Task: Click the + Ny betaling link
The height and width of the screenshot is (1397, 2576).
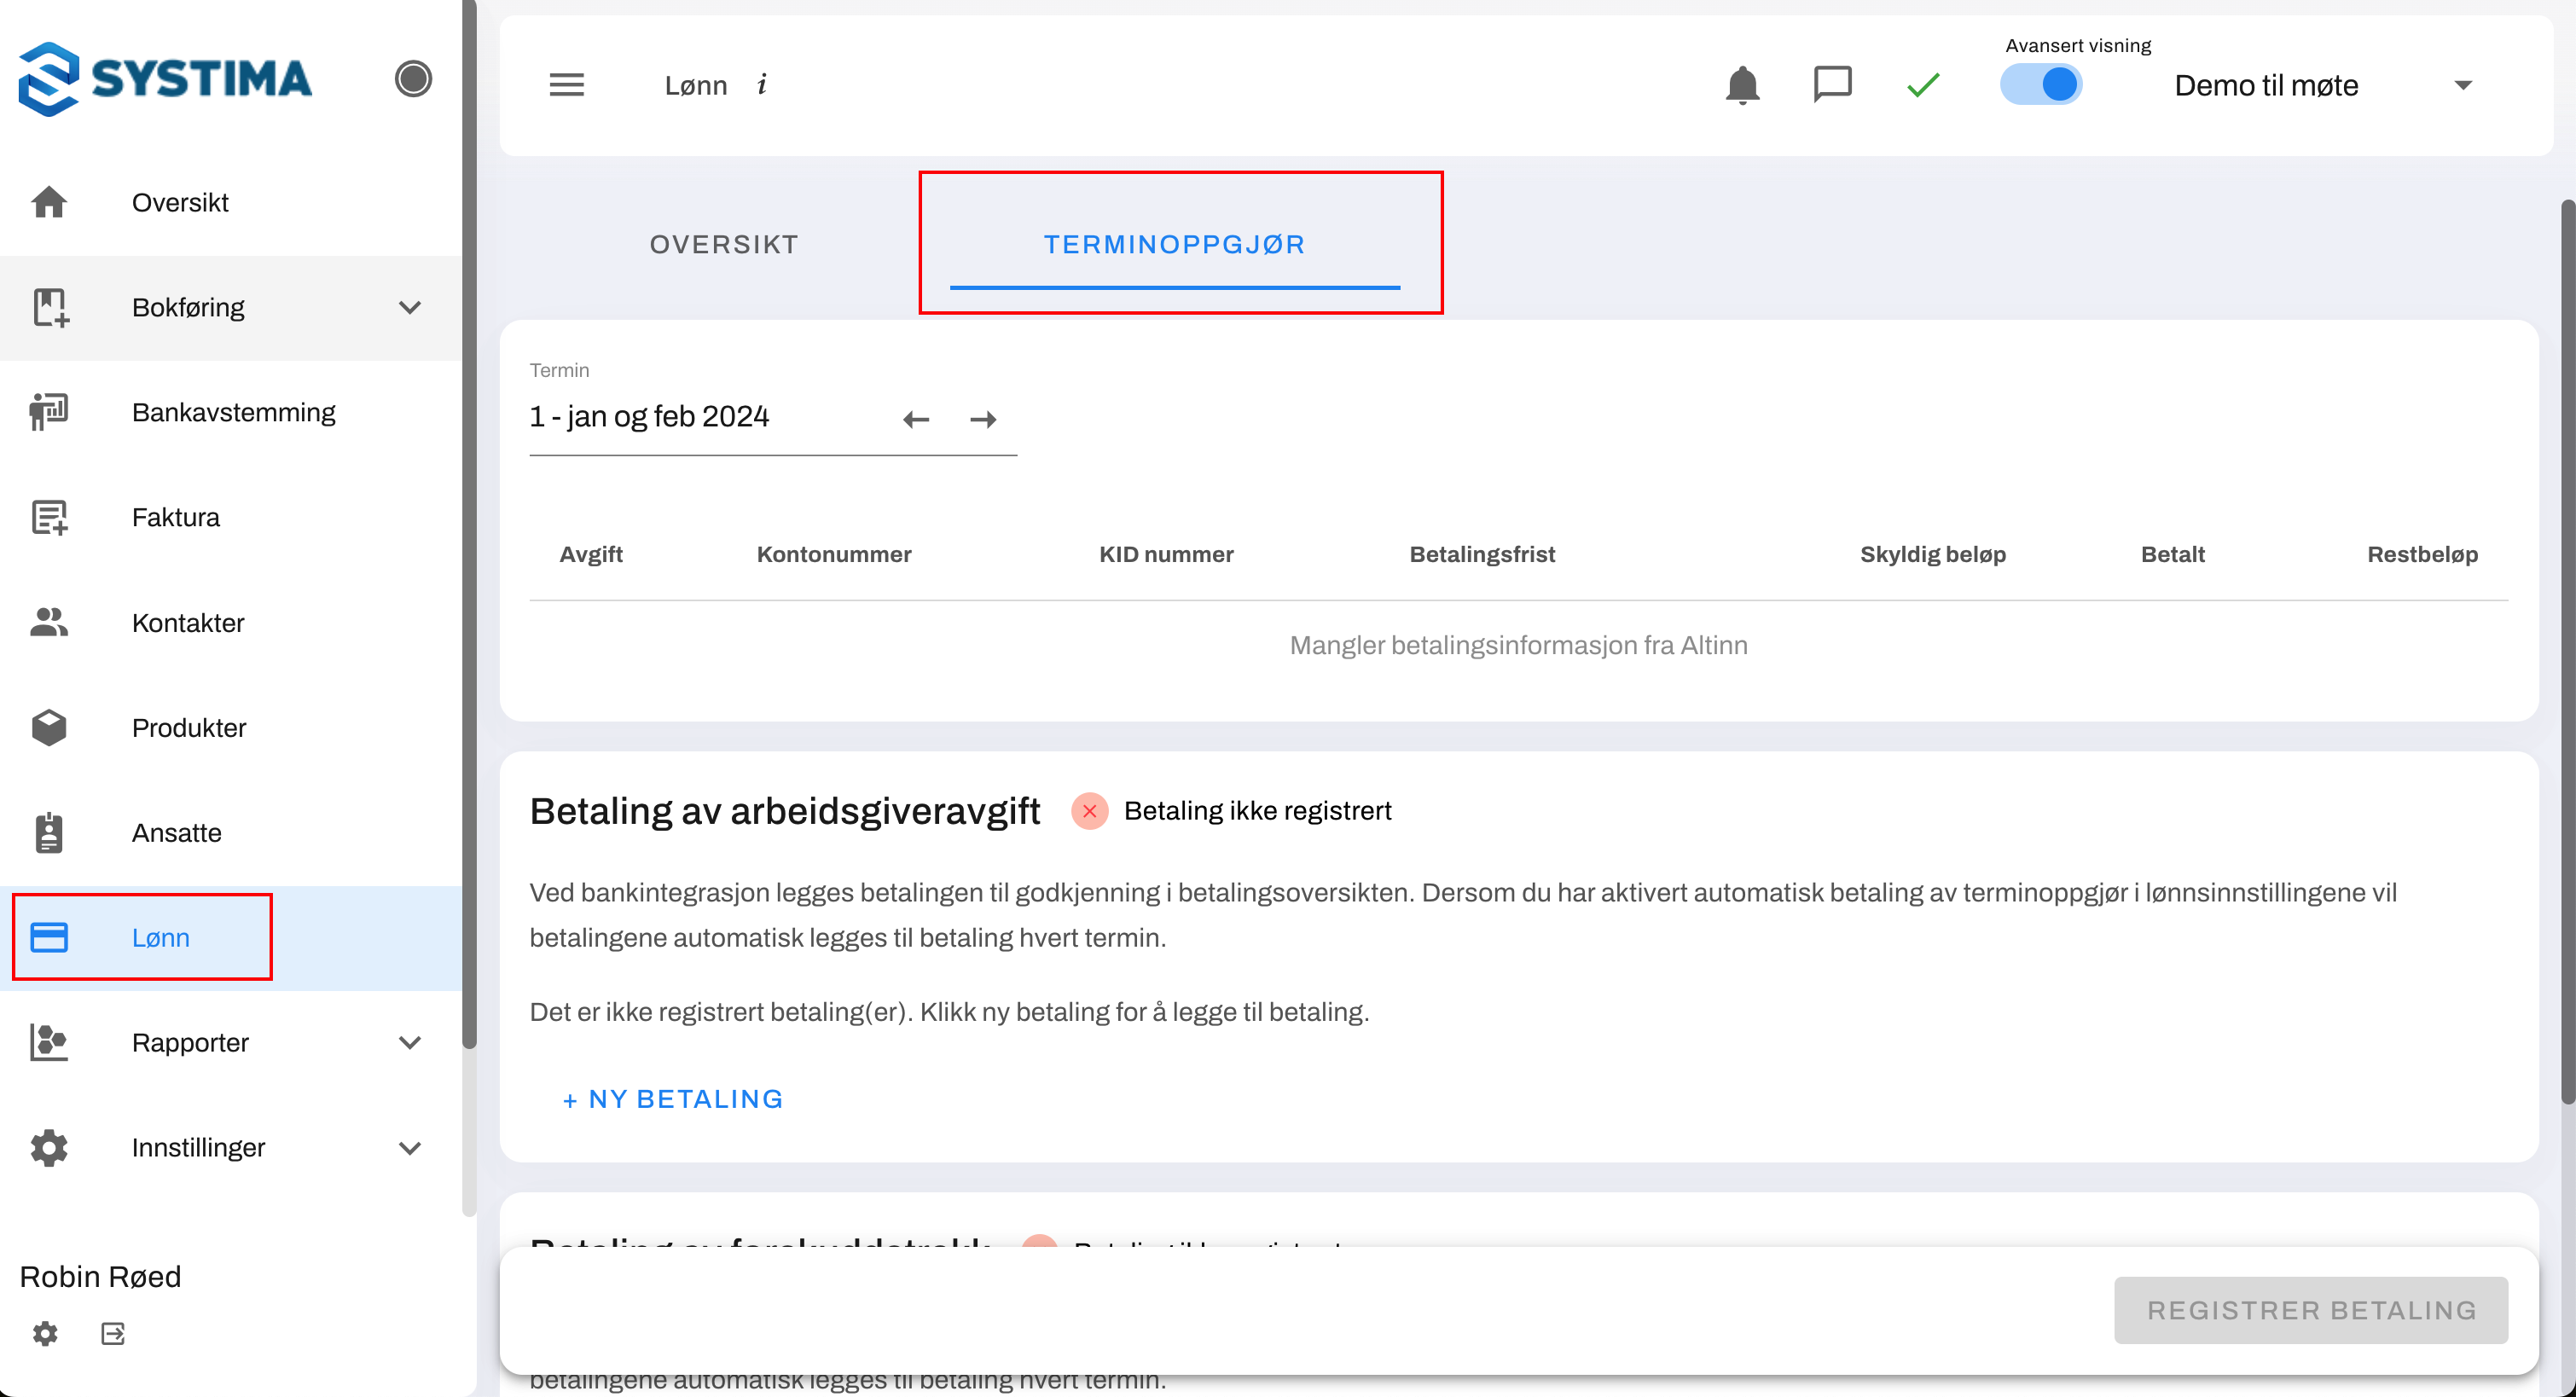Action: click(x=672, y=1099)
